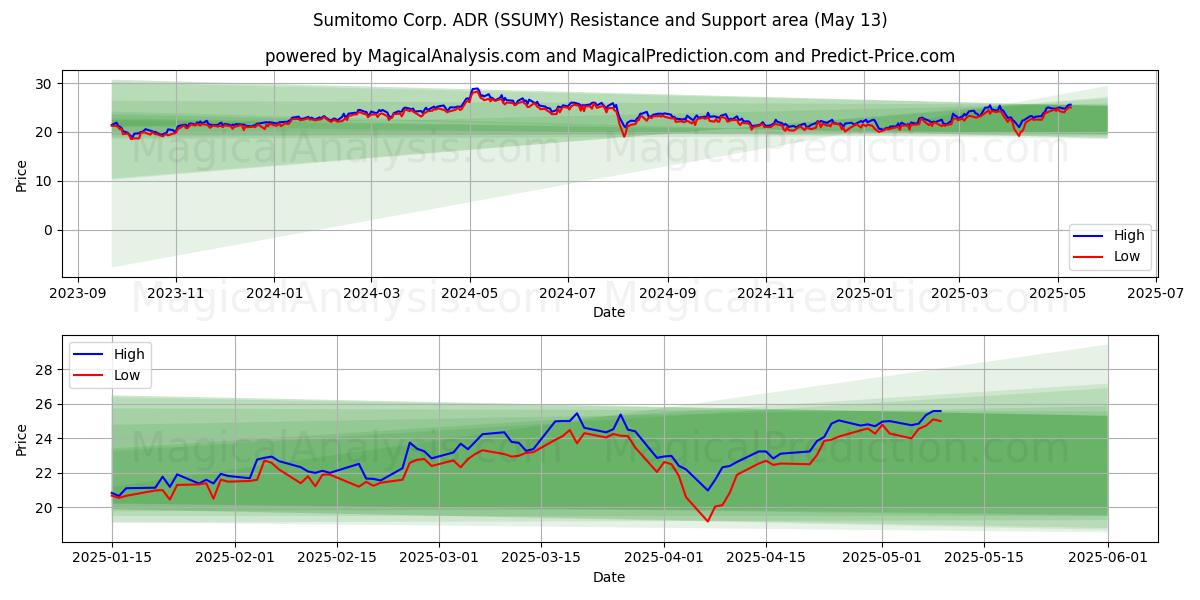The width and height of the screenshot is (1200, 600).
Task: Click the '2025-05-15' date label on lower axis
Action: coord(985,558)
